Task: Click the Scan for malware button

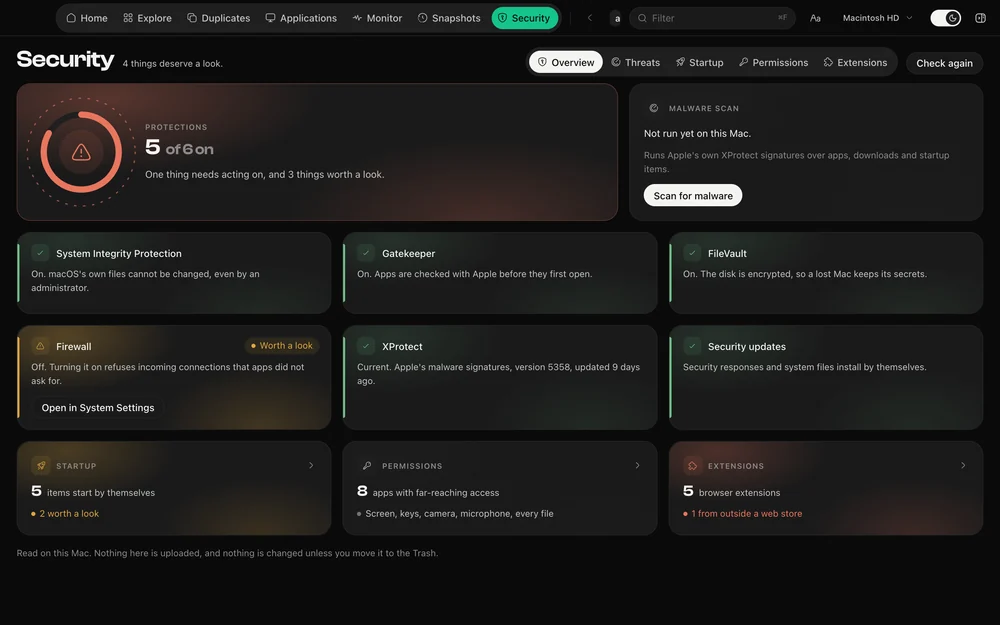Action: coord(693,195)
